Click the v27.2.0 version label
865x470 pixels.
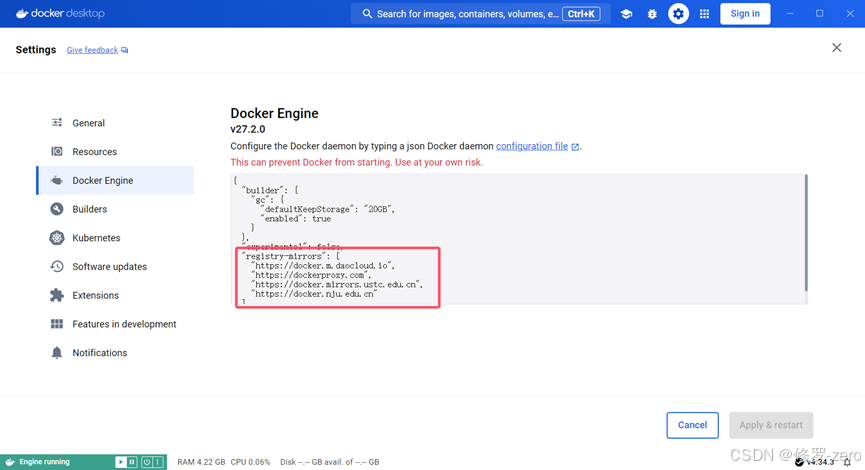pyautogui.click(x=248, y=129)
